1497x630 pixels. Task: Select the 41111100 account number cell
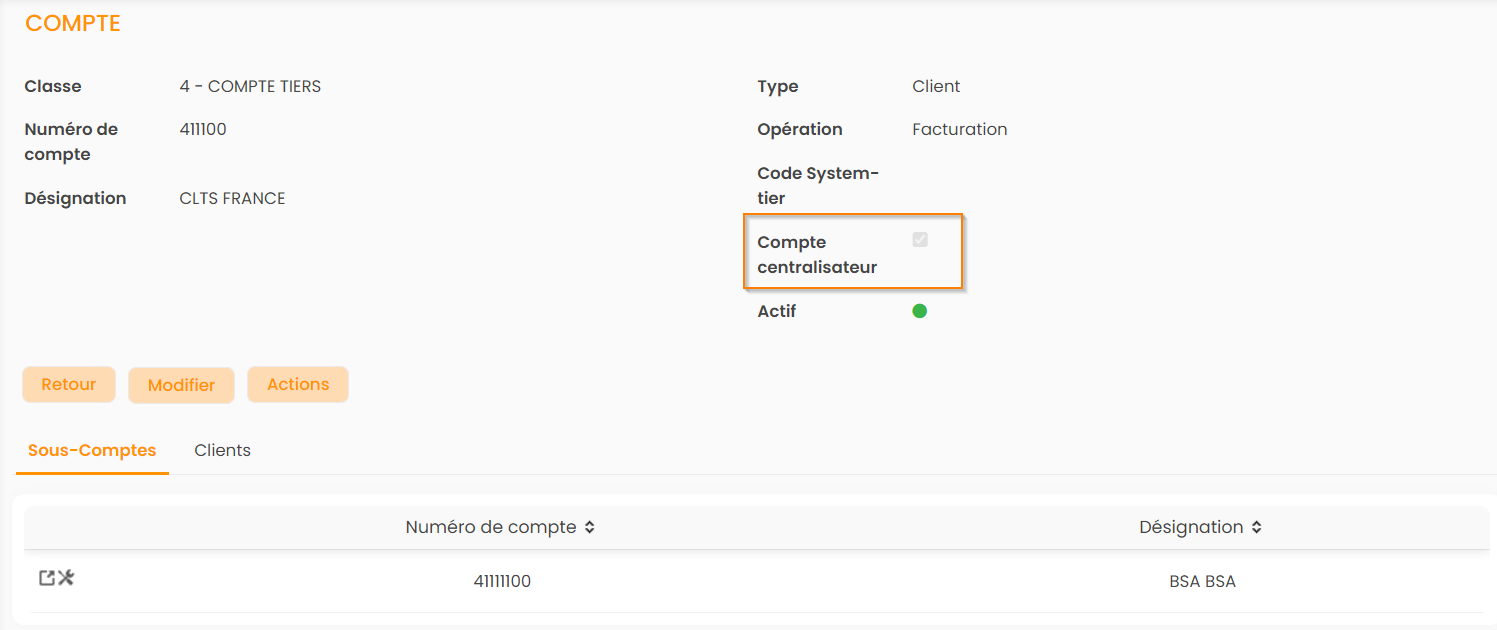point(502,581)
